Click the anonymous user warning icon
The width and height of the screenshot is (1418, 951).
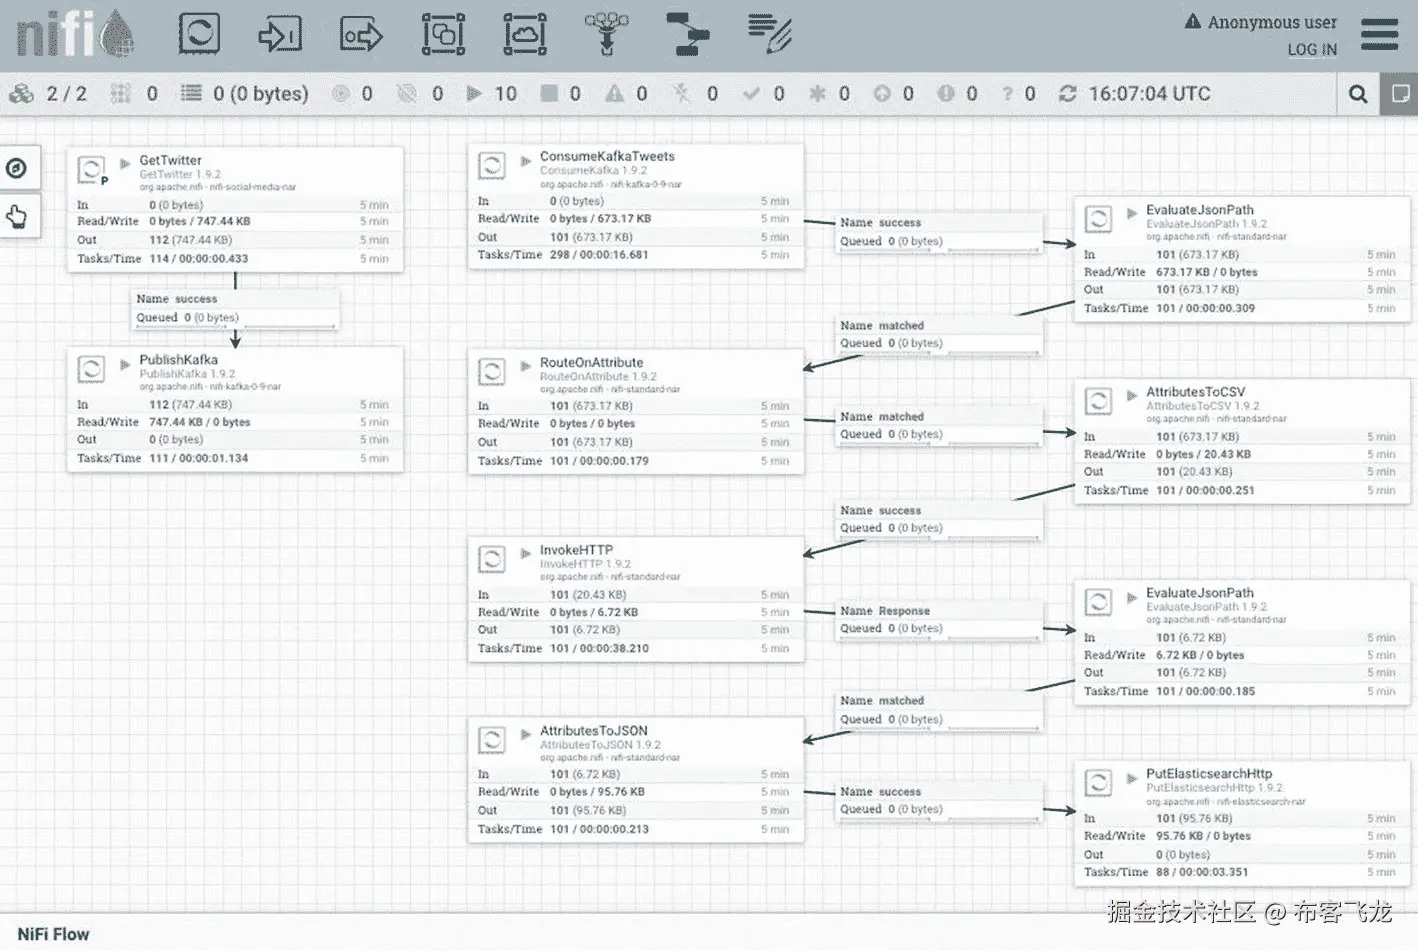coord(1193,21)
